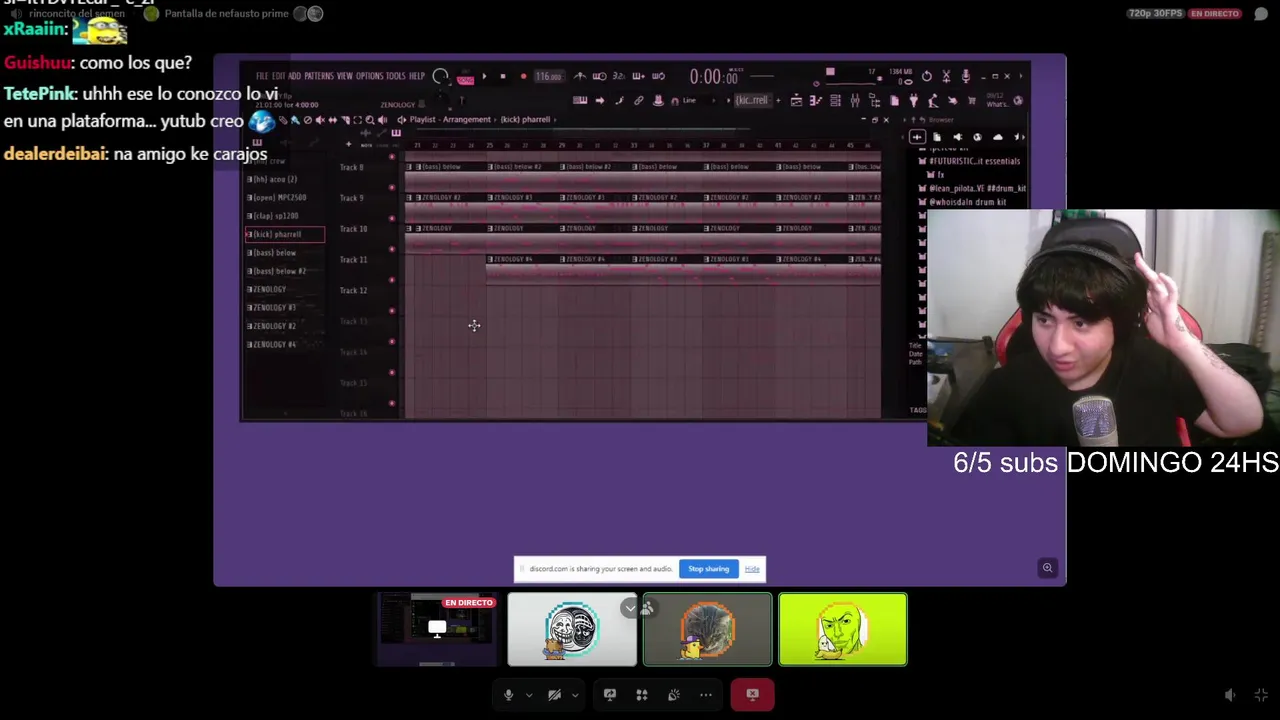Open the FILE menu in FL Studio
The width and height of the screenshot is (1280, 720).
point(262,76)
